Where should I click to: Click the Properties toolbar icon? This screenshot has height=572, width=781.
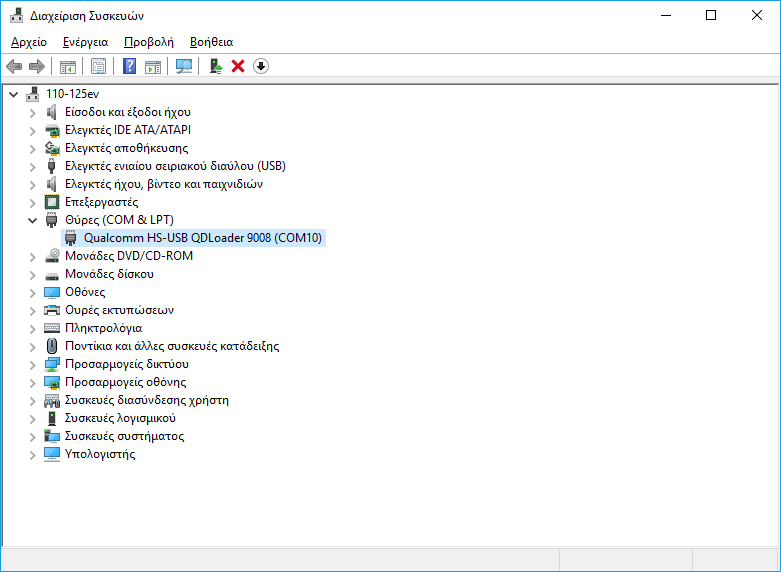point(98,66)
